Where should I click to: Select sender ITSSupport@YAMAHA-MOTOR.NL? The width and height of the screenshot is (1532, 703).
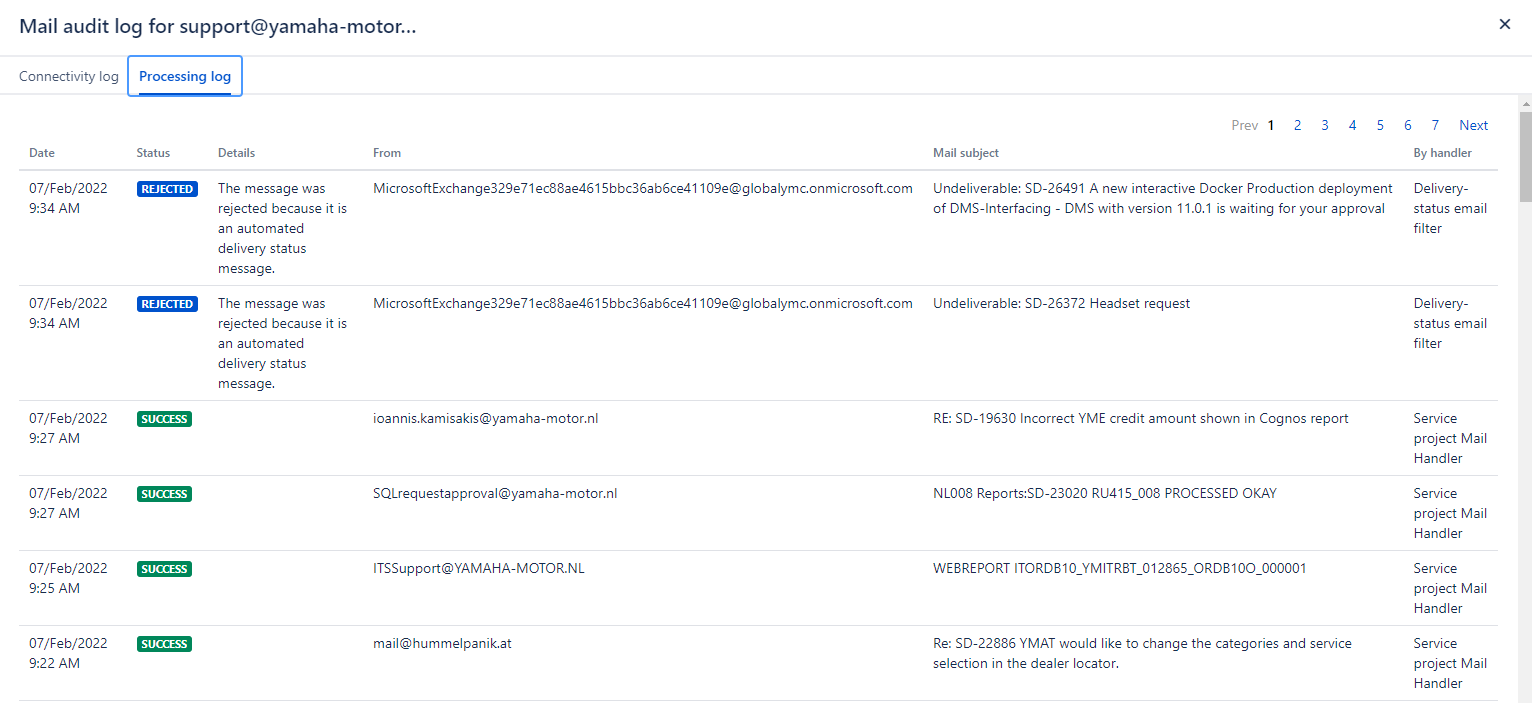[479, 568]
